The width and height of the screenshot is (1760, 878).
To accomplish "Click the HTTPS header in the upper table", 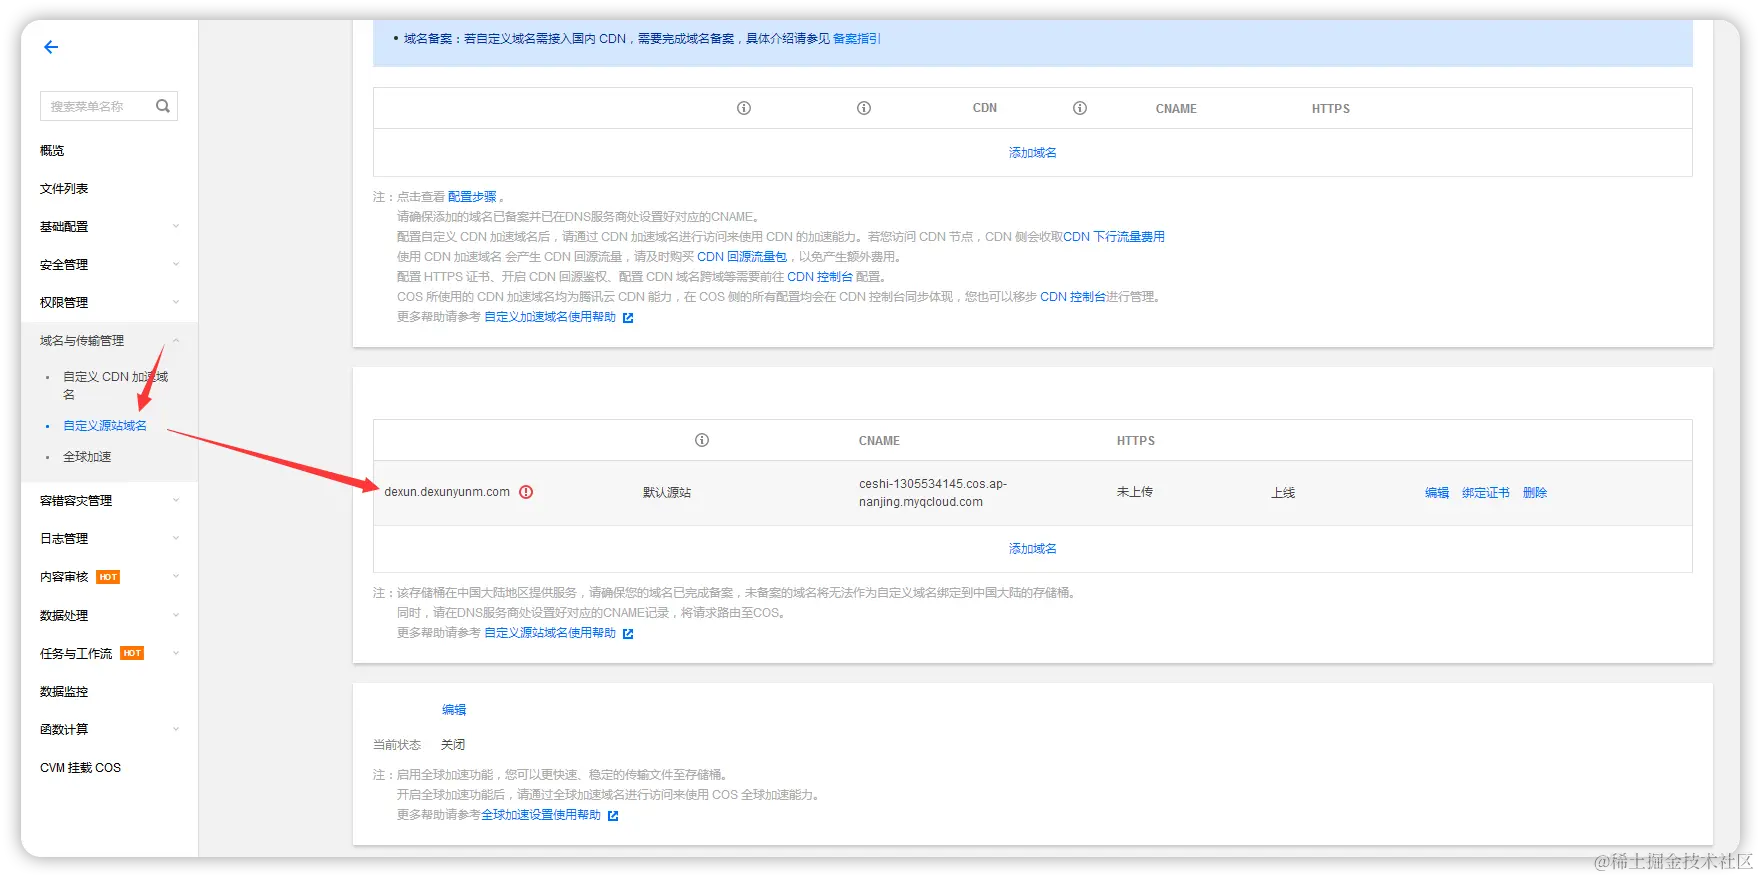I will tap(1331, 109).
